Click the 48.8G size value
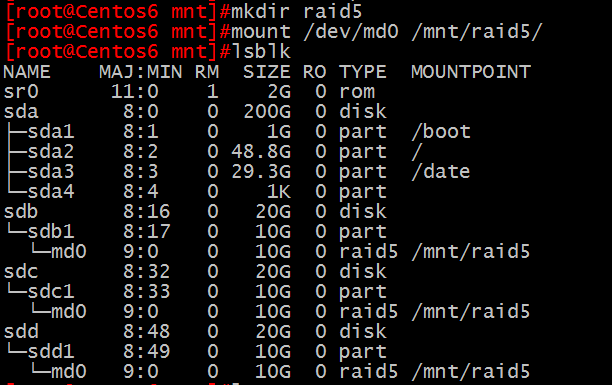 (x=261, y=152)
